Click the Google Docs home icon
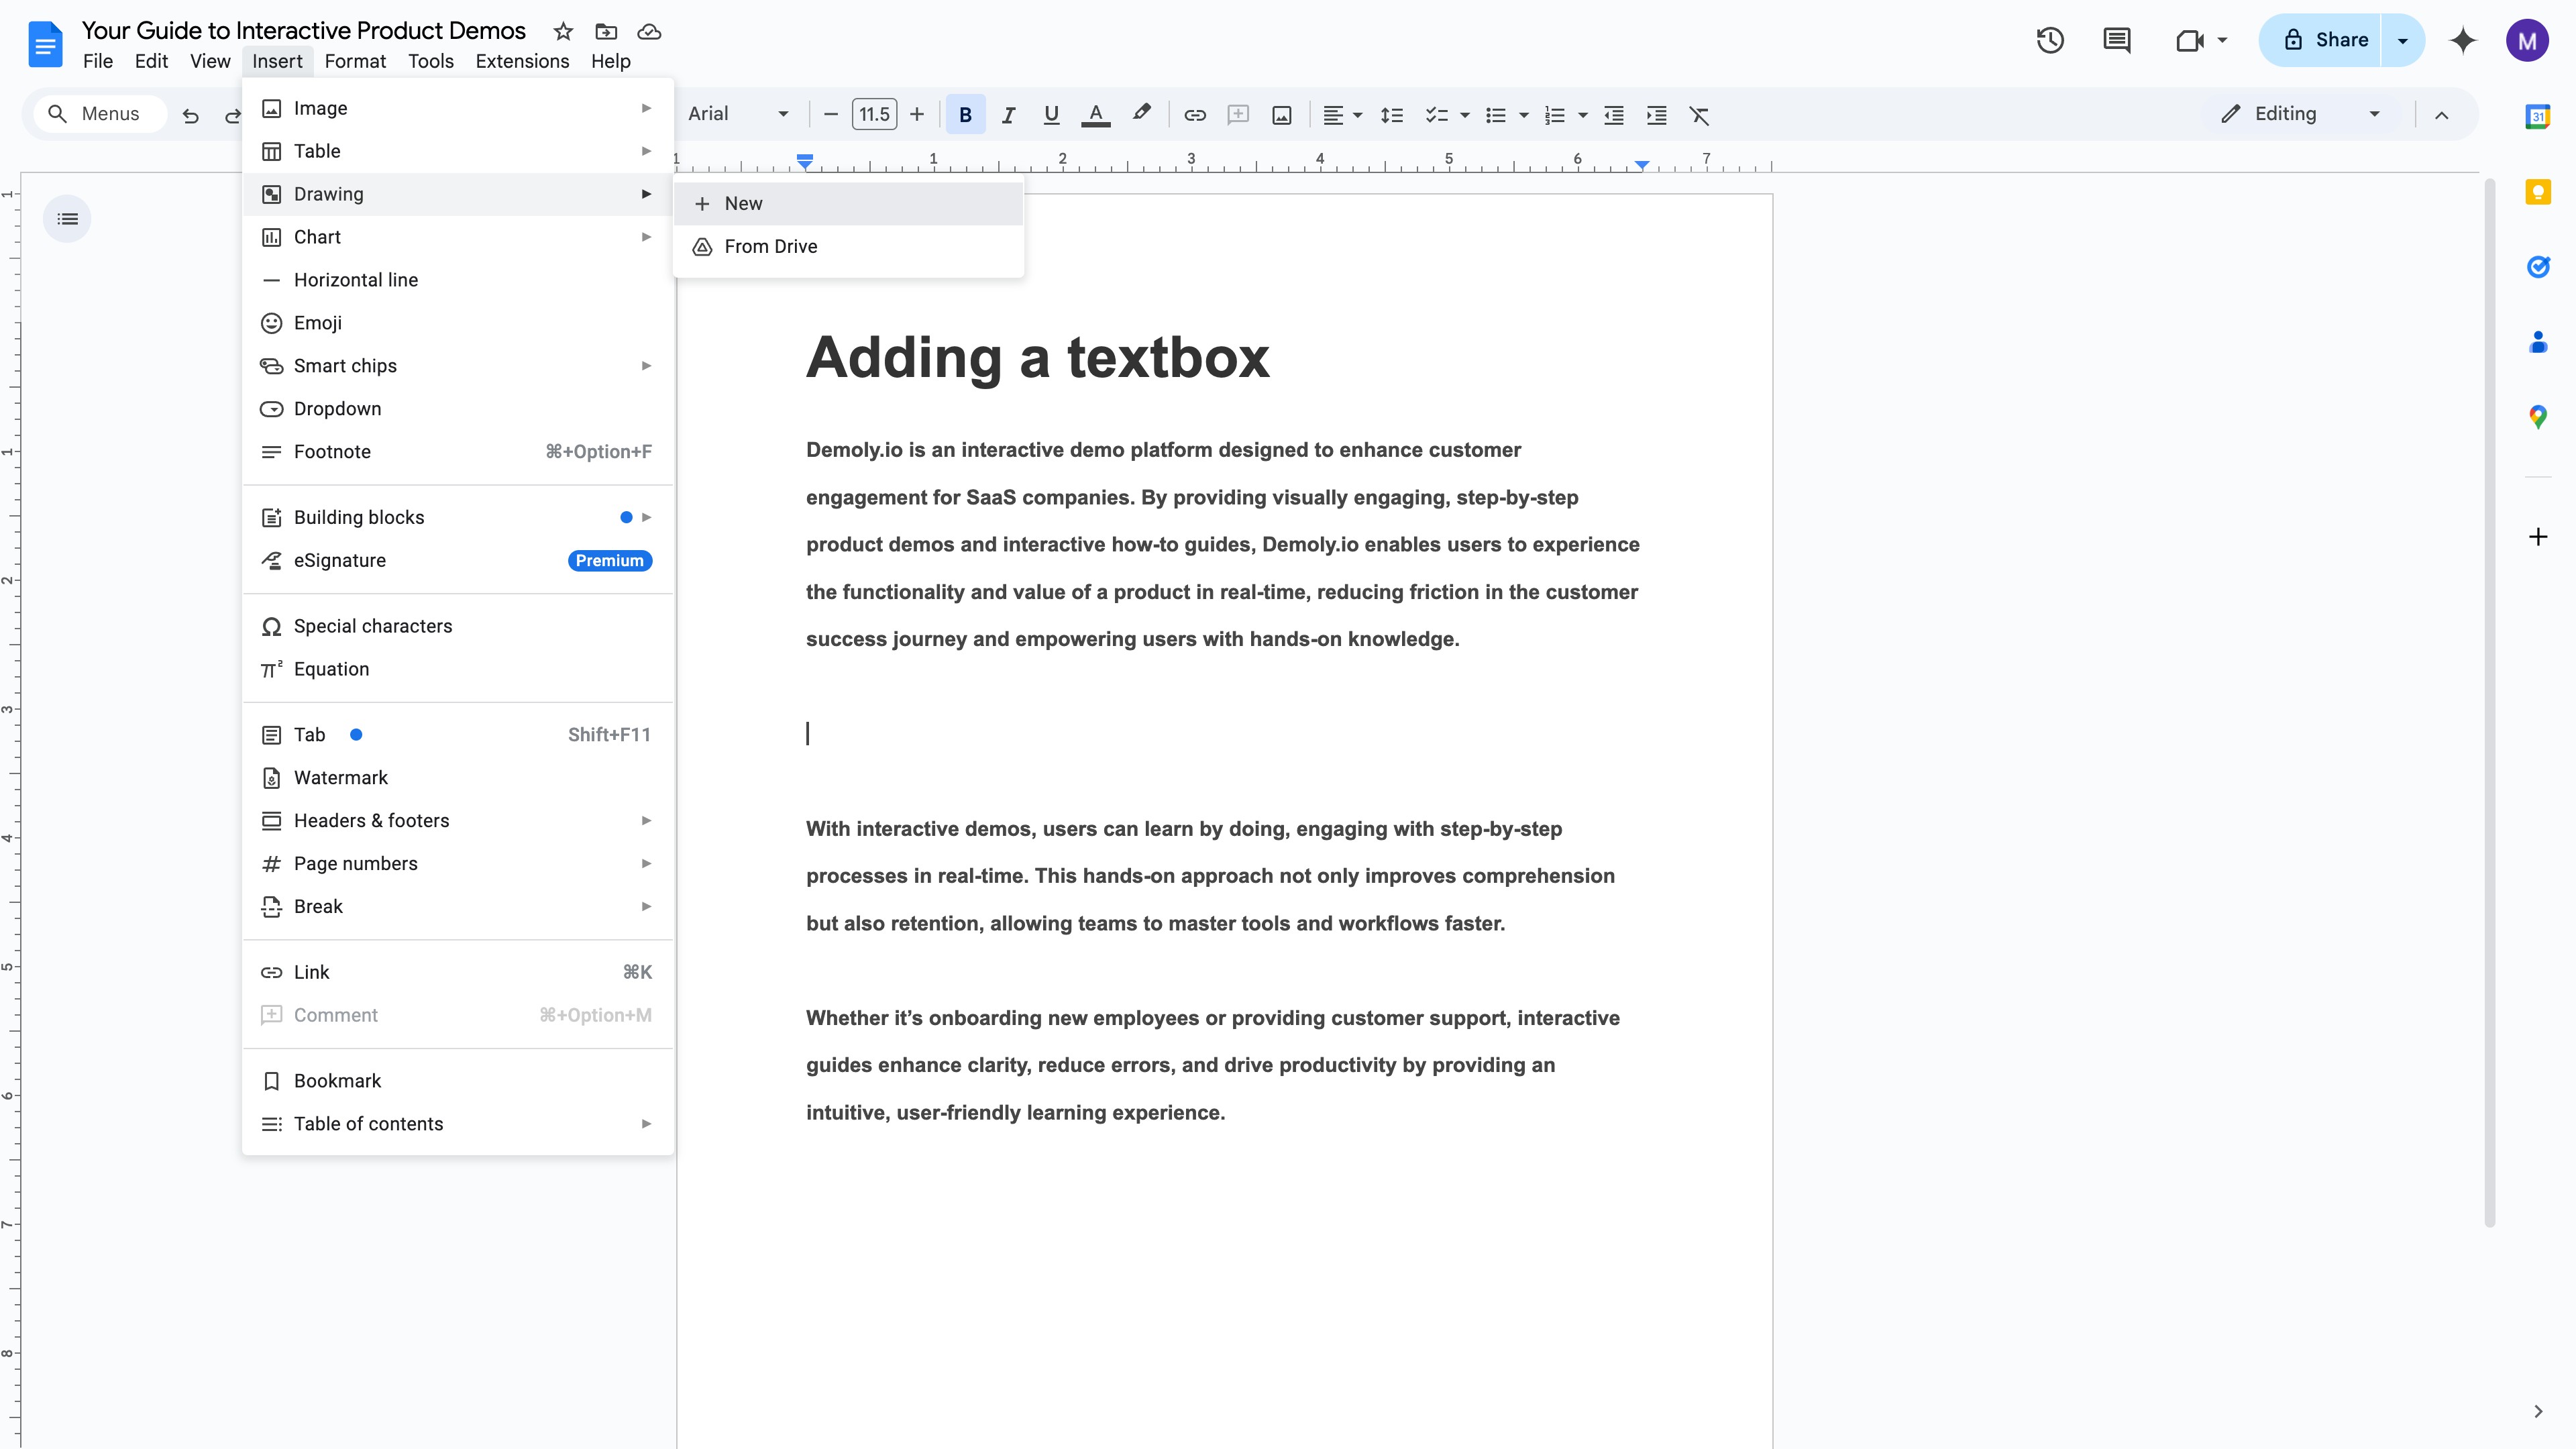The width and height of the screenshot is (2576, 1449). (x=45, y=45)
